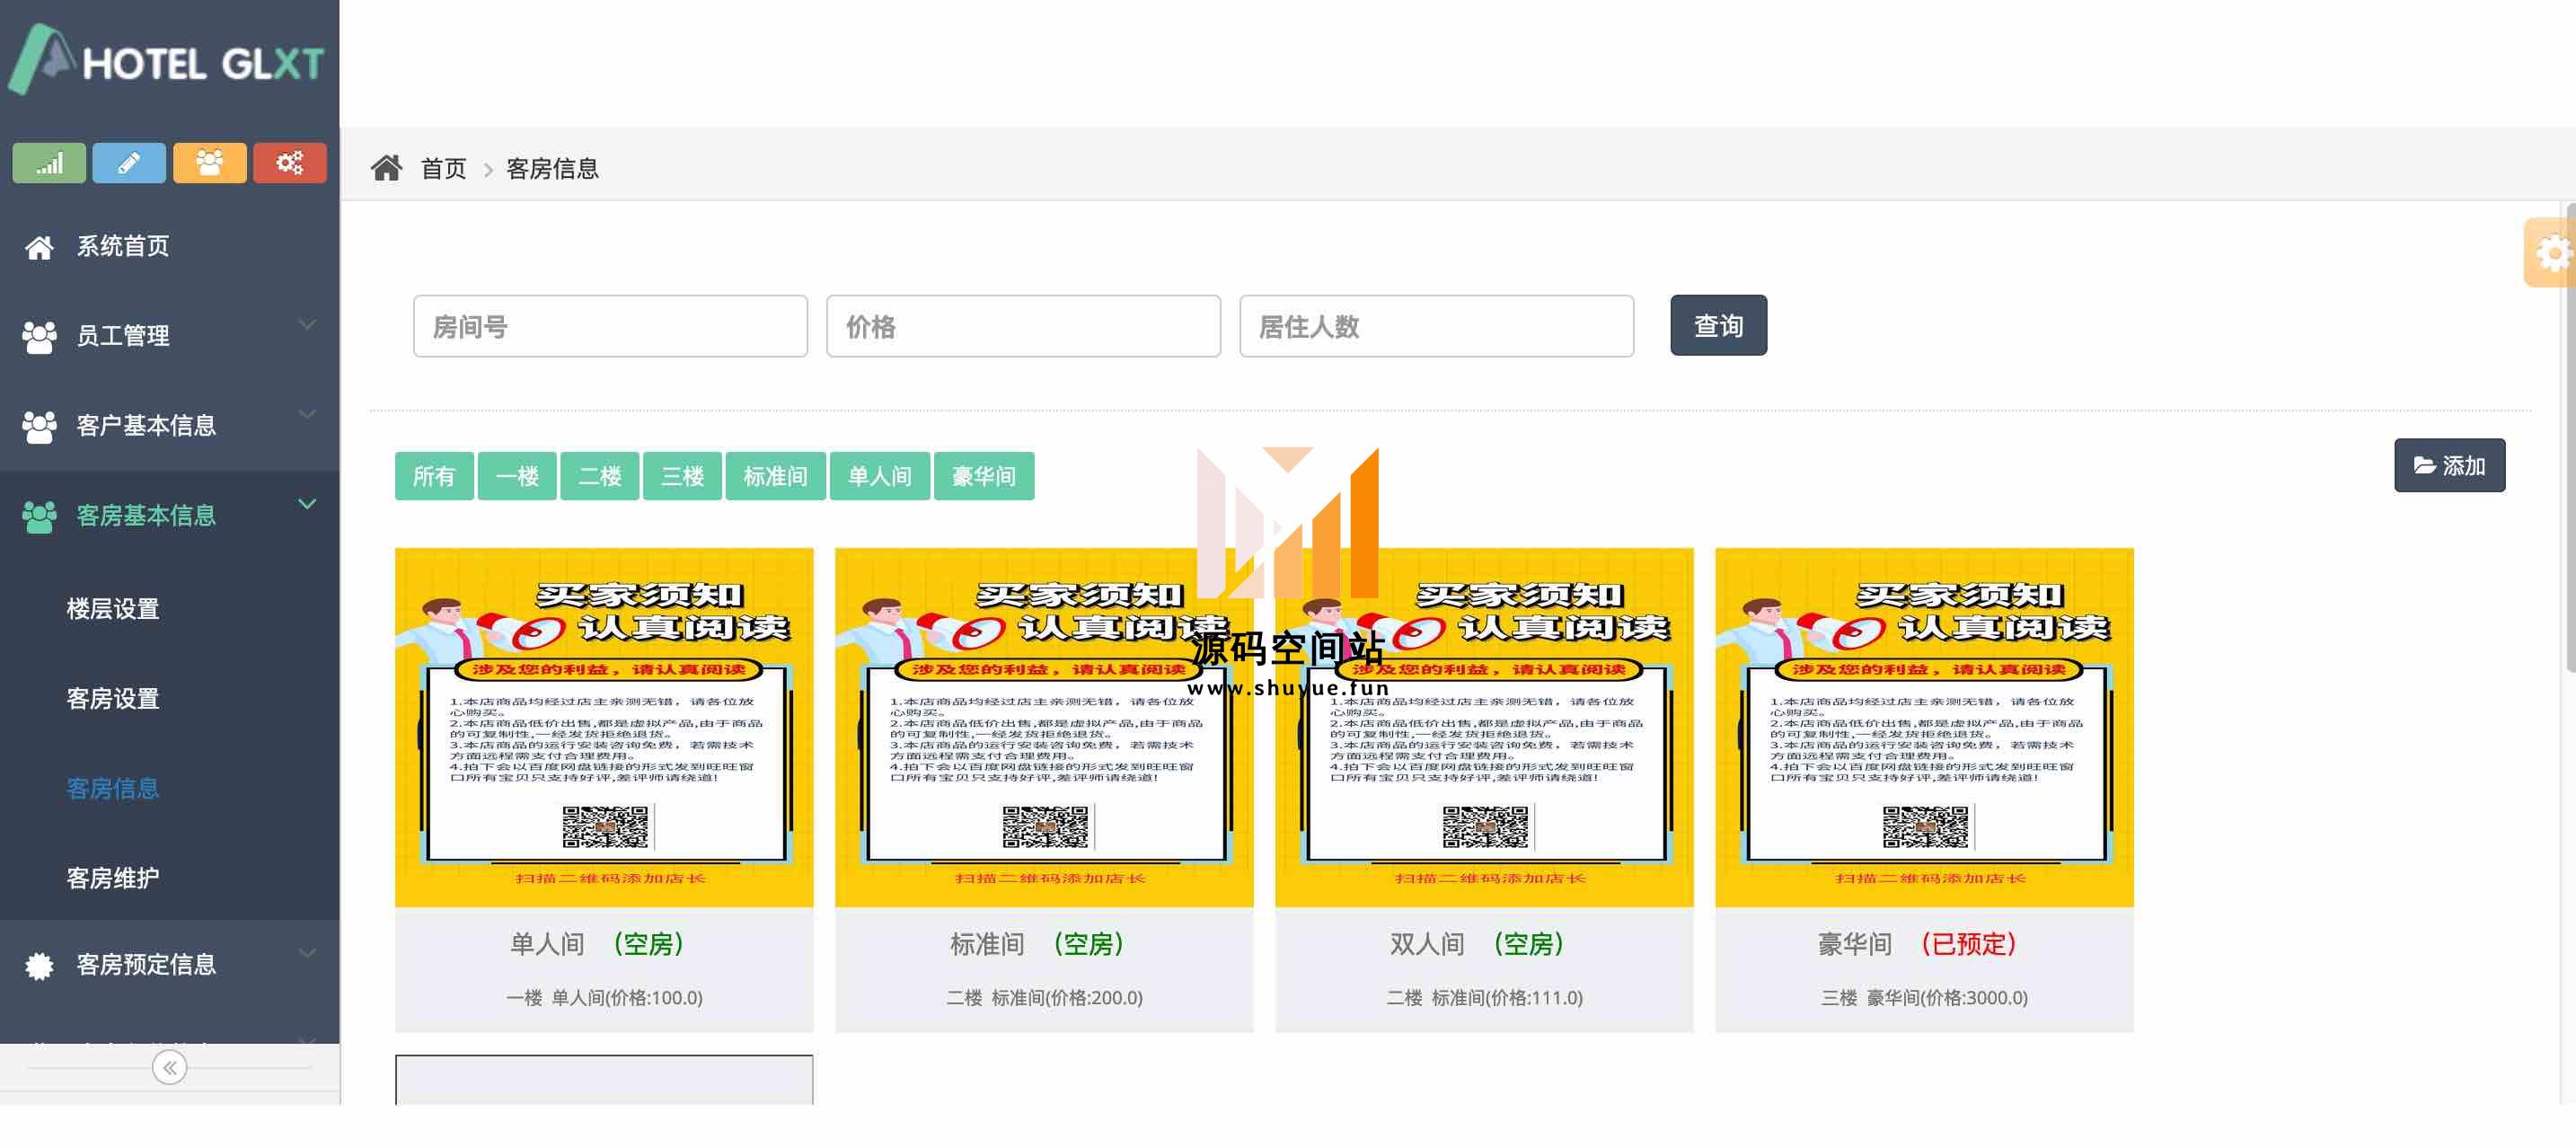Open the 标准间 (空房) 二楼 200.0 card image
The width and height of the screenshot is (2576, 1148).
1044,728
